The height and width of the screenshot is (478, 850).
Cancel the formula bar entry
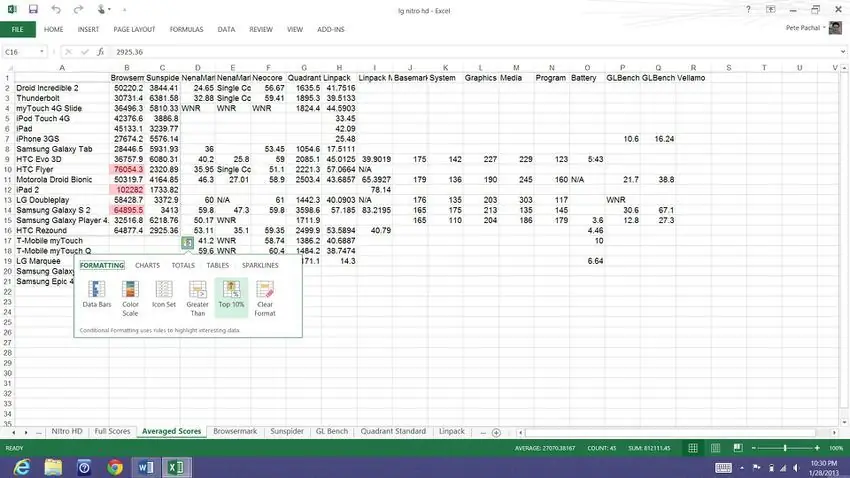click(68, 51)
